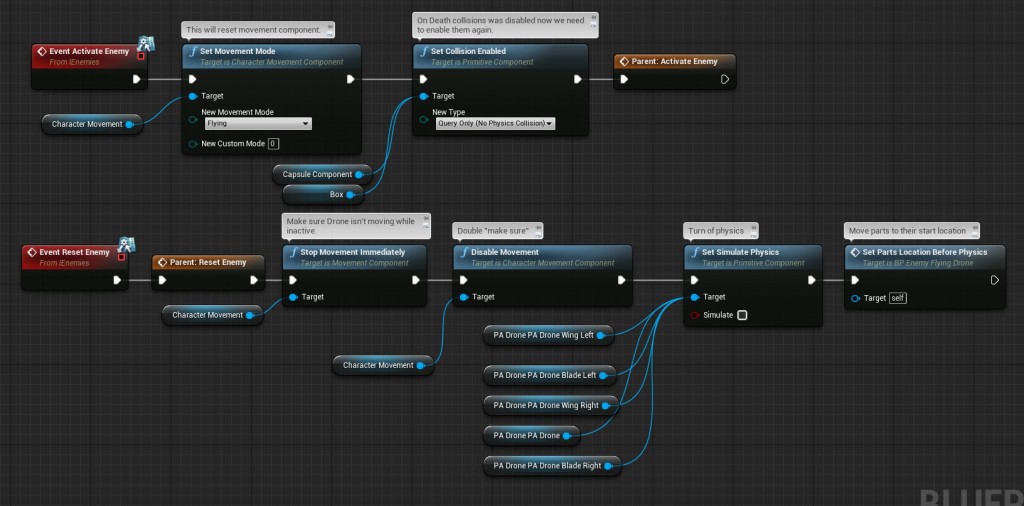
Task: Click the exec output pin of Set Simulate Physics
Action: click(812, 280)
